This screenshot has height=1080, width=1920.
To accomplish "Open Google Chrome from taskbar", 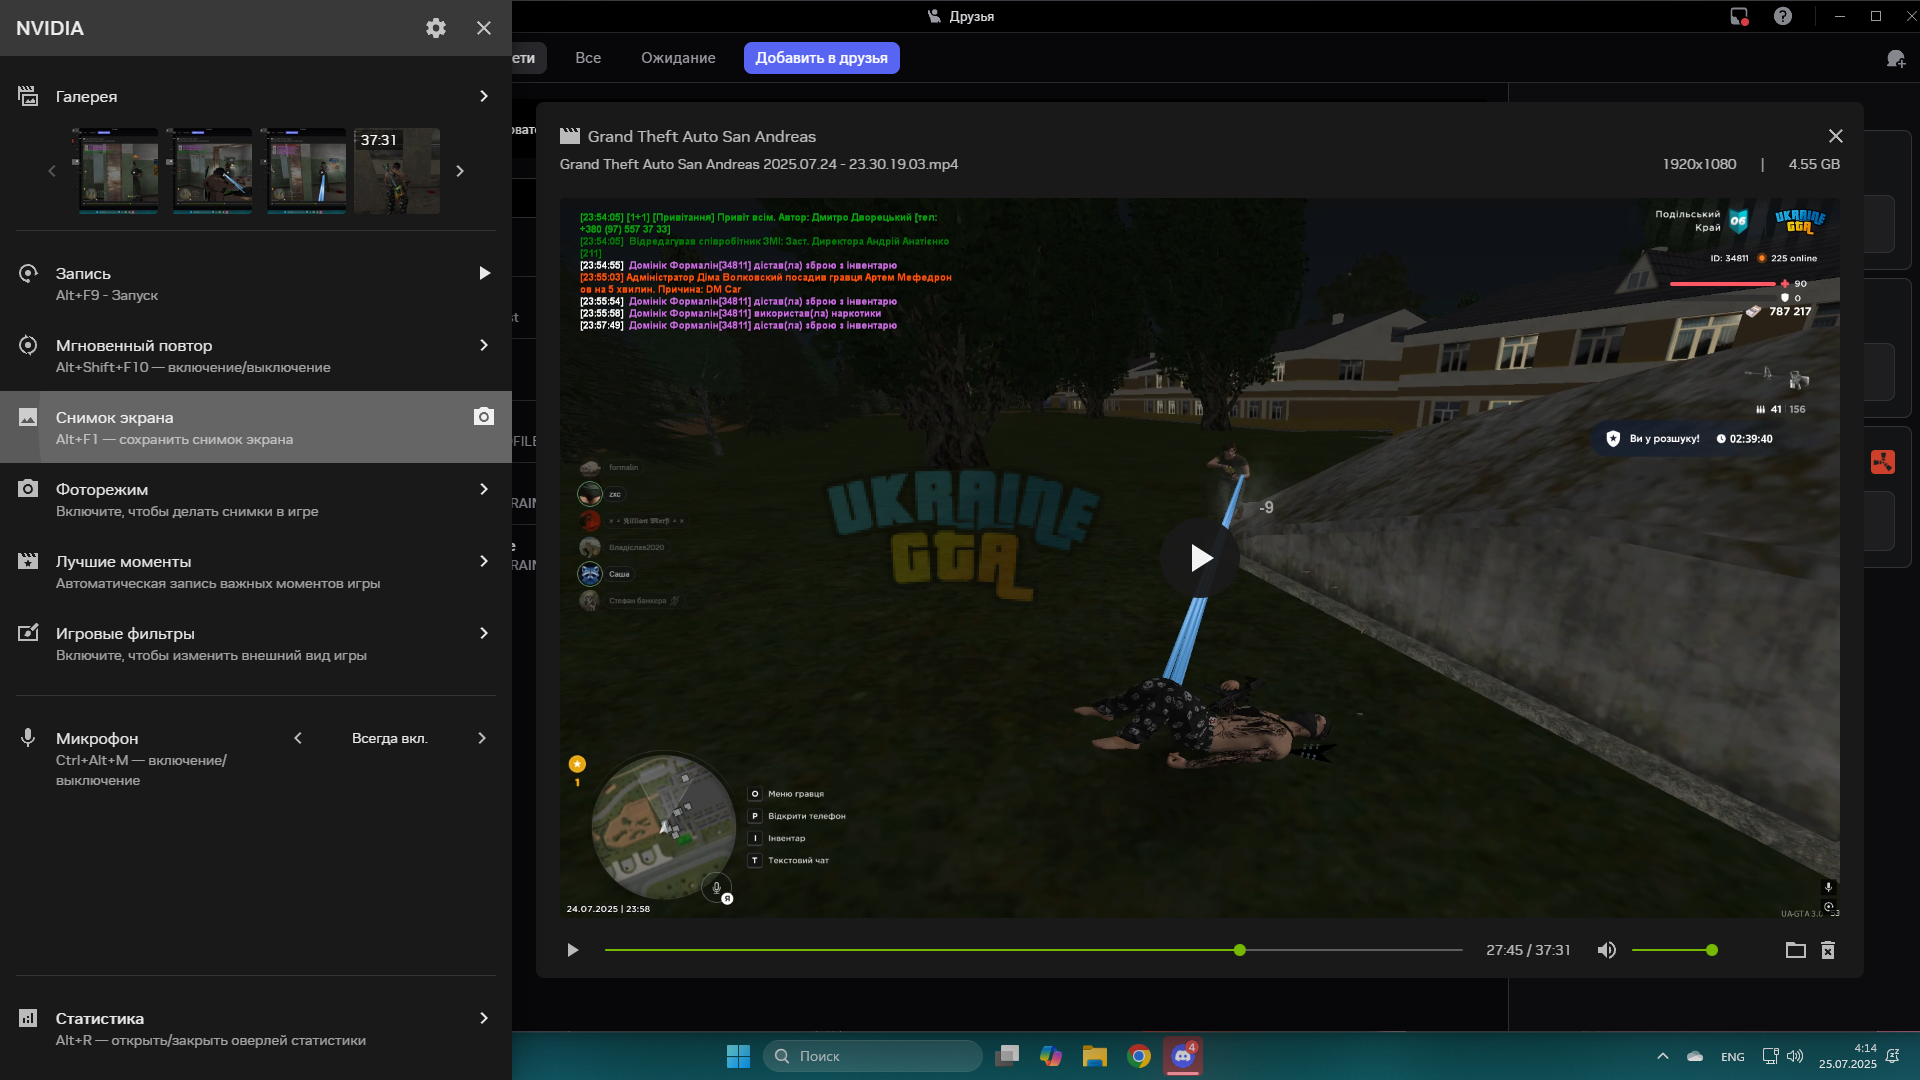I will pos(1139,1056).
